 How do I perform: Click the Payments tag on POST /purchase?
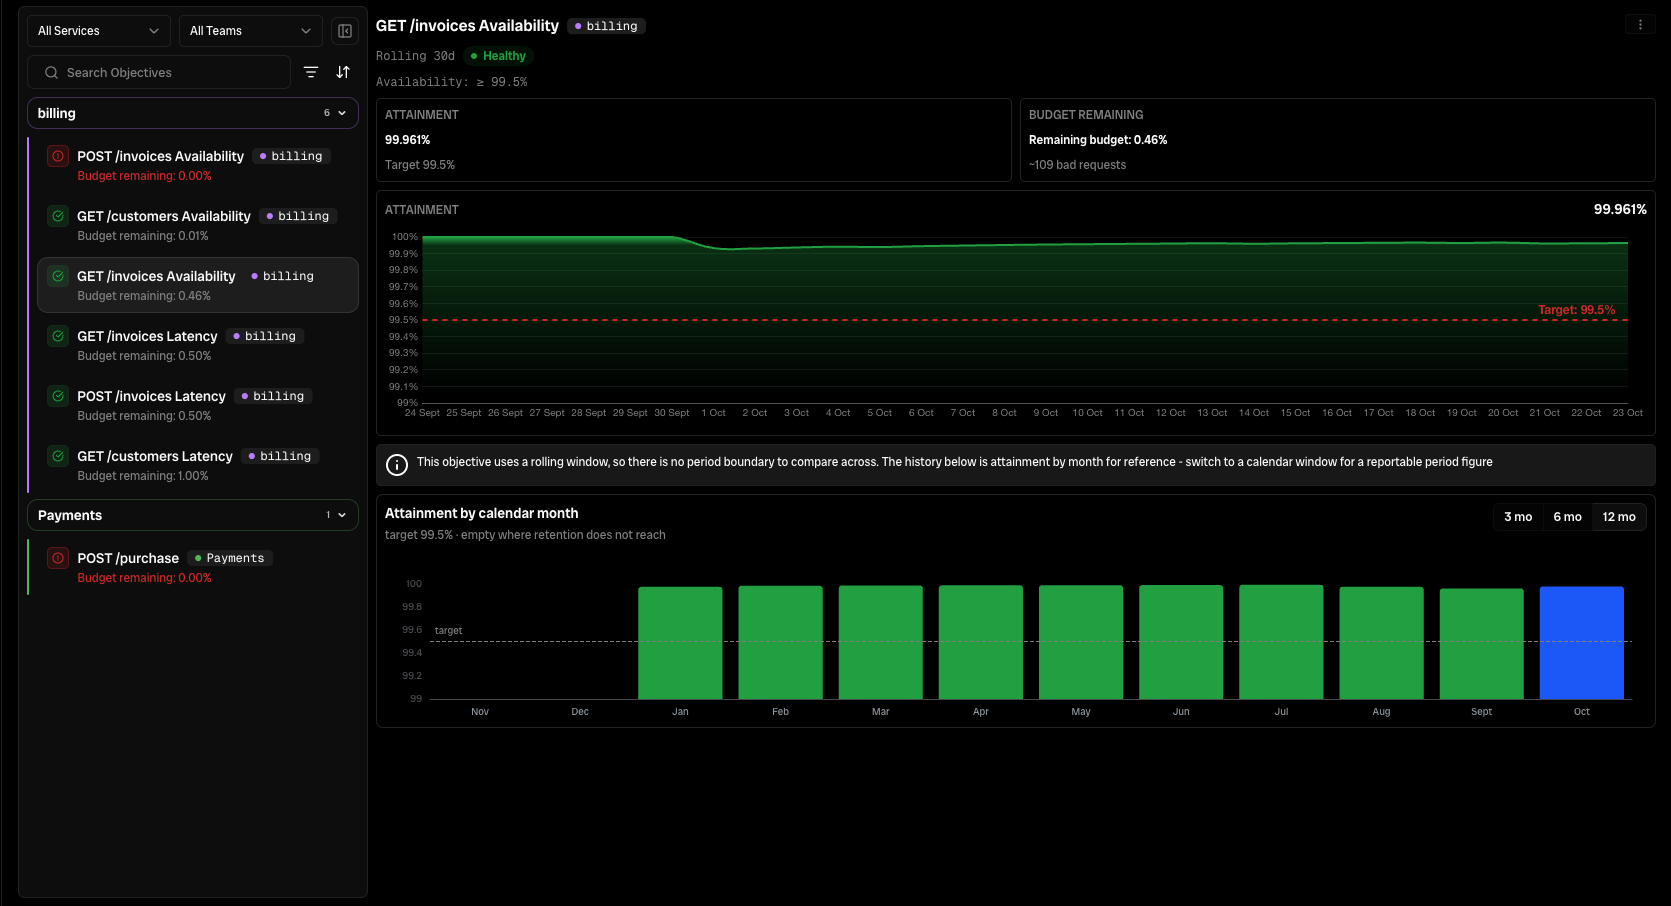tap(230, 558)
